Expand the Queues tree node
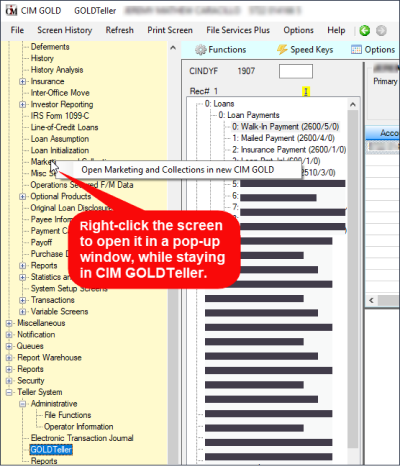The image size is (400, 466). click(9, 346)
